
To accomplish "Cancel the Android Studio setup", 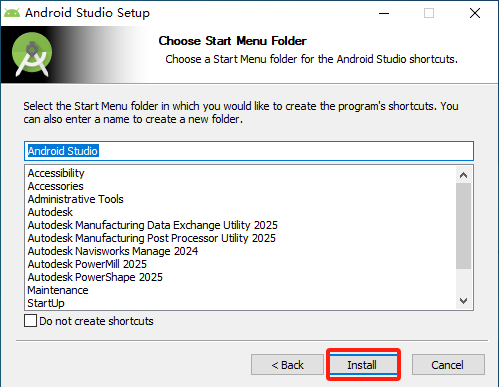I will click(448, 365).
